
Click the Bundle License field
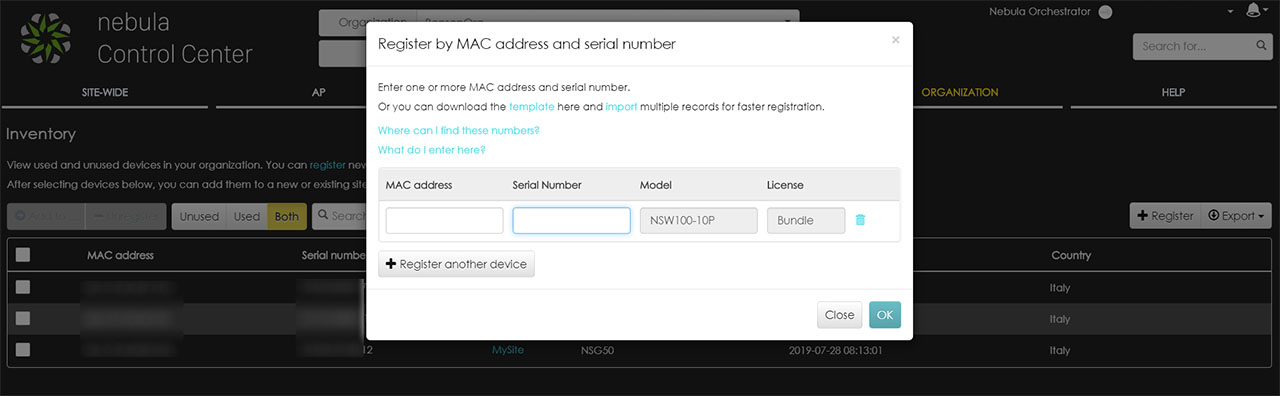pos(806,220)
